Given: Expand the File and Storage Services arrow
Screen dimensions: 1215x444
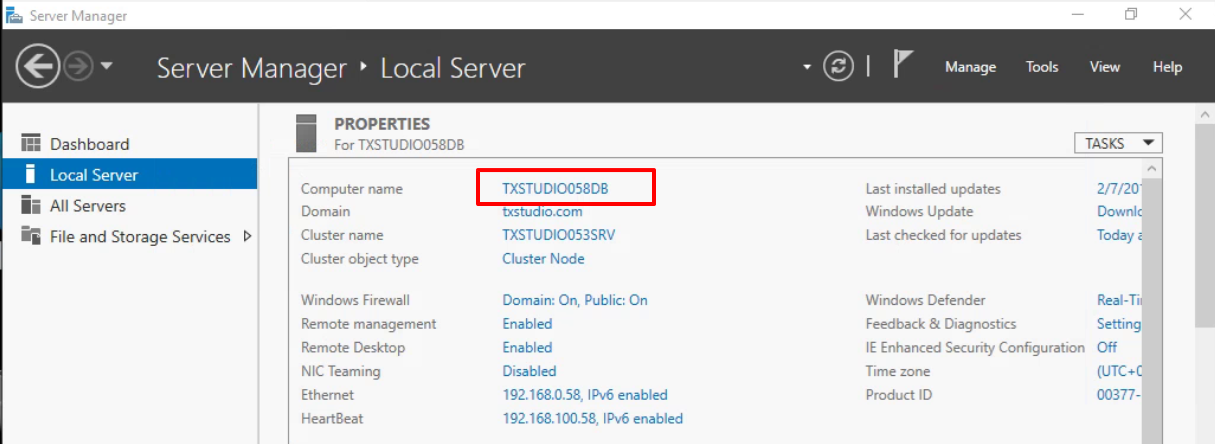Looking at the screenshot, I should (247, 237).
